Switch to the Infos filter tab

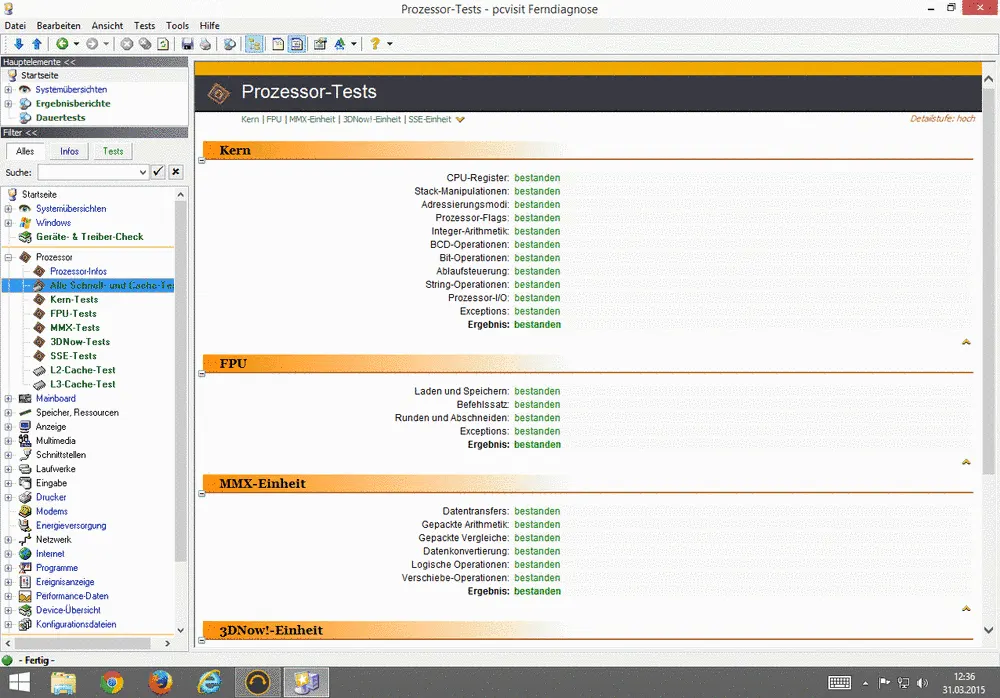[x=70, y=151]
